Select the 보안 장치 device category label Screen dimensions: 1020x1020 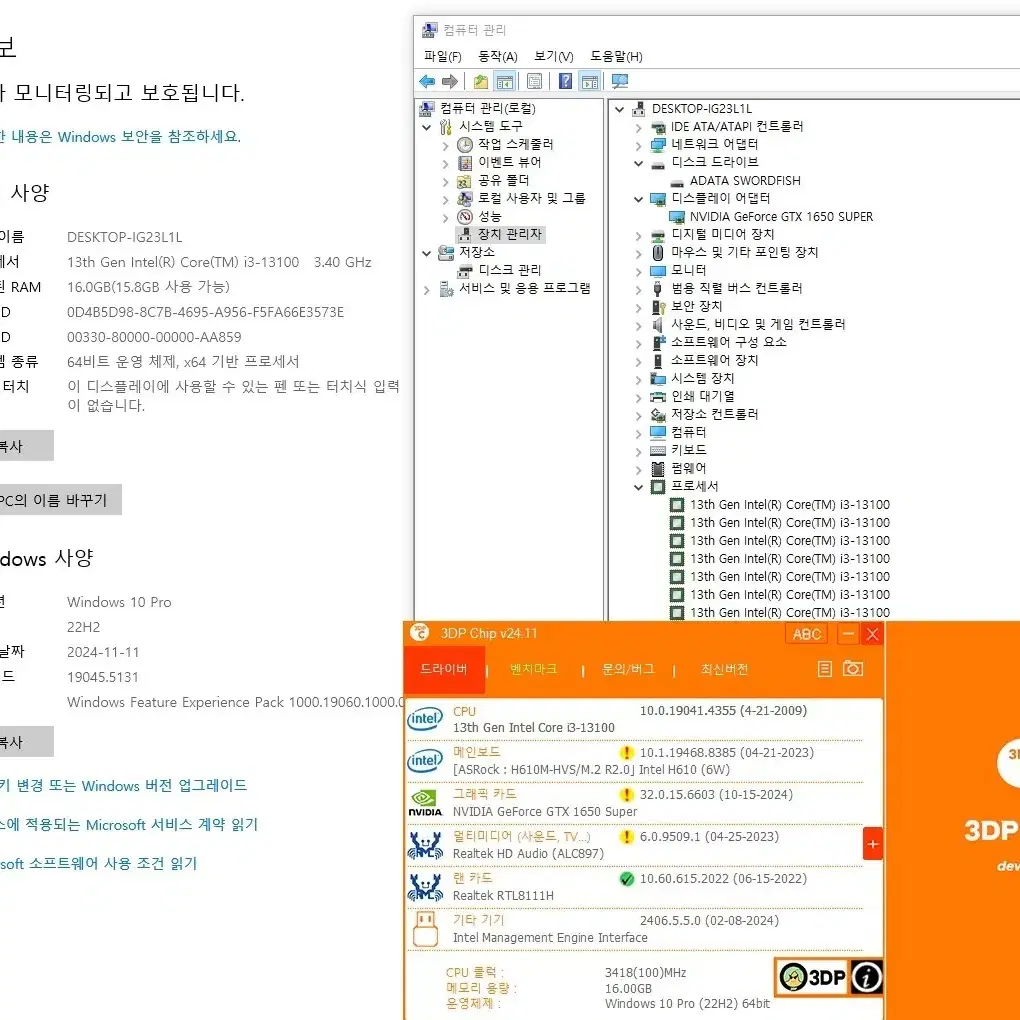pyautogui.click(x=697, y=306)
